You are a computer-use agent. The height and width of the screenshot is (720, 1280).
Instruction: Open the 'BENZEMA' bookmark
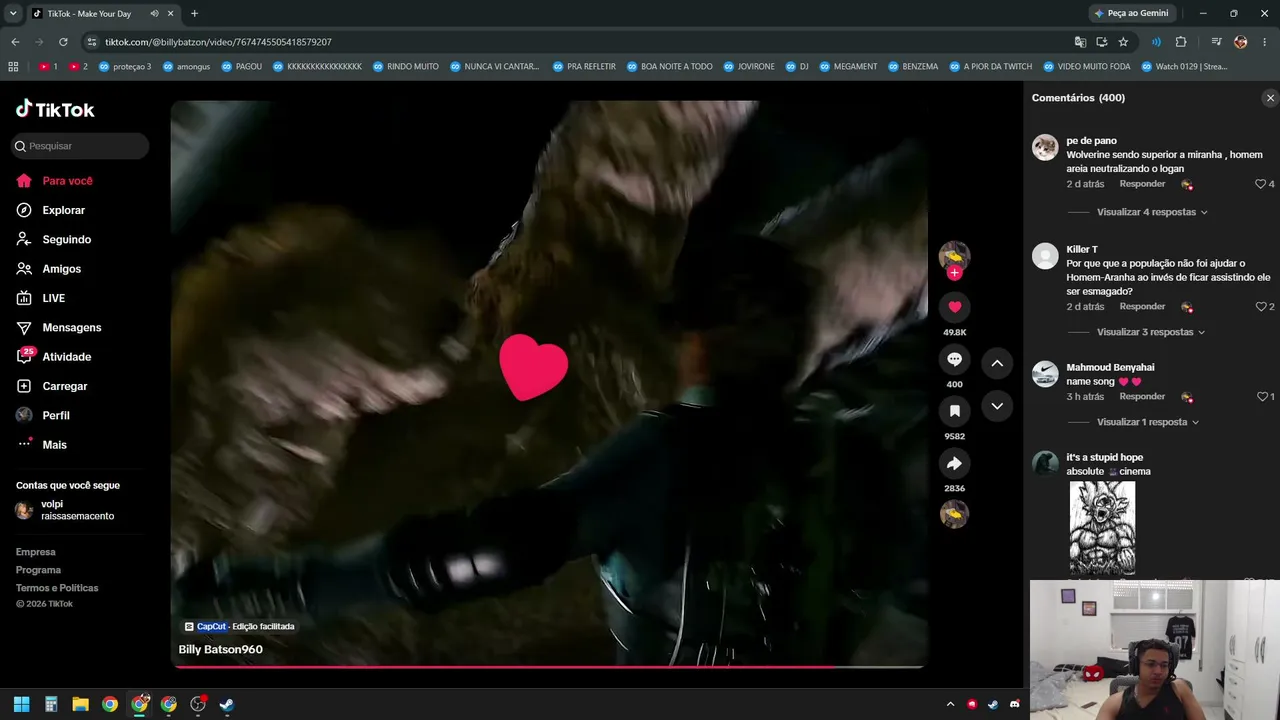coord(912,67)
